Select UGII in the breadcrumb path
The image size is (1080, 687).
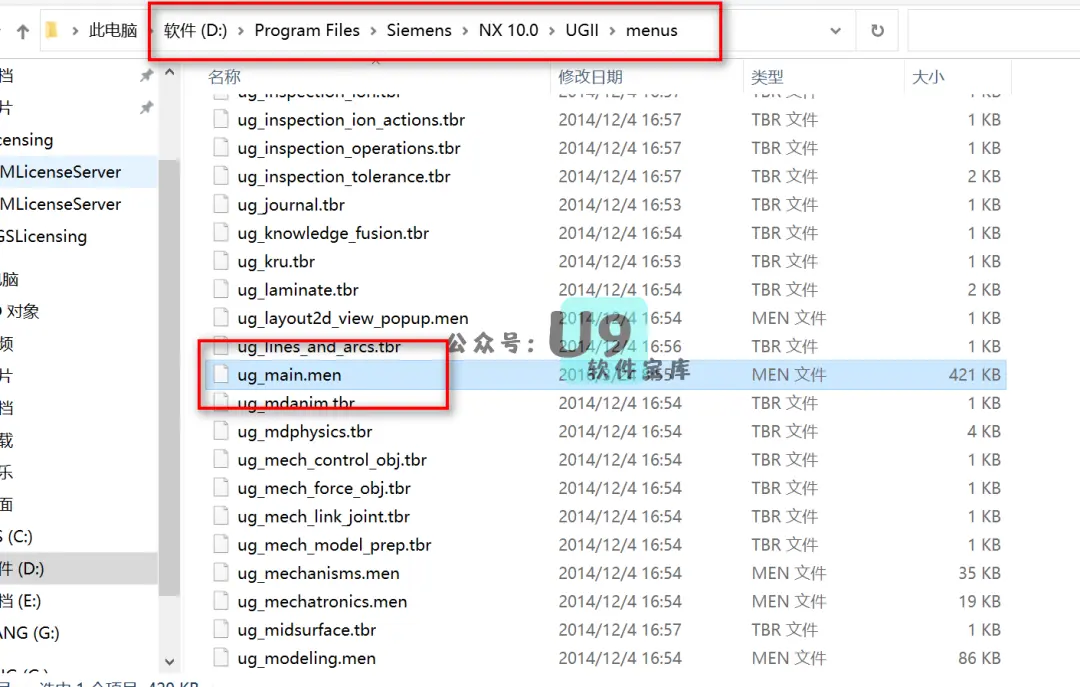582,30
